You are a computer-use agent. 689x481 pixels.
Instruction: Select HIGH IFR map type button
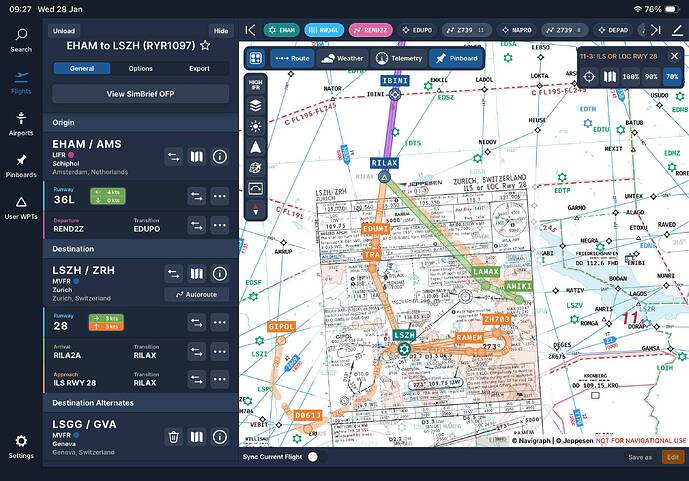[x=255, y=84]
